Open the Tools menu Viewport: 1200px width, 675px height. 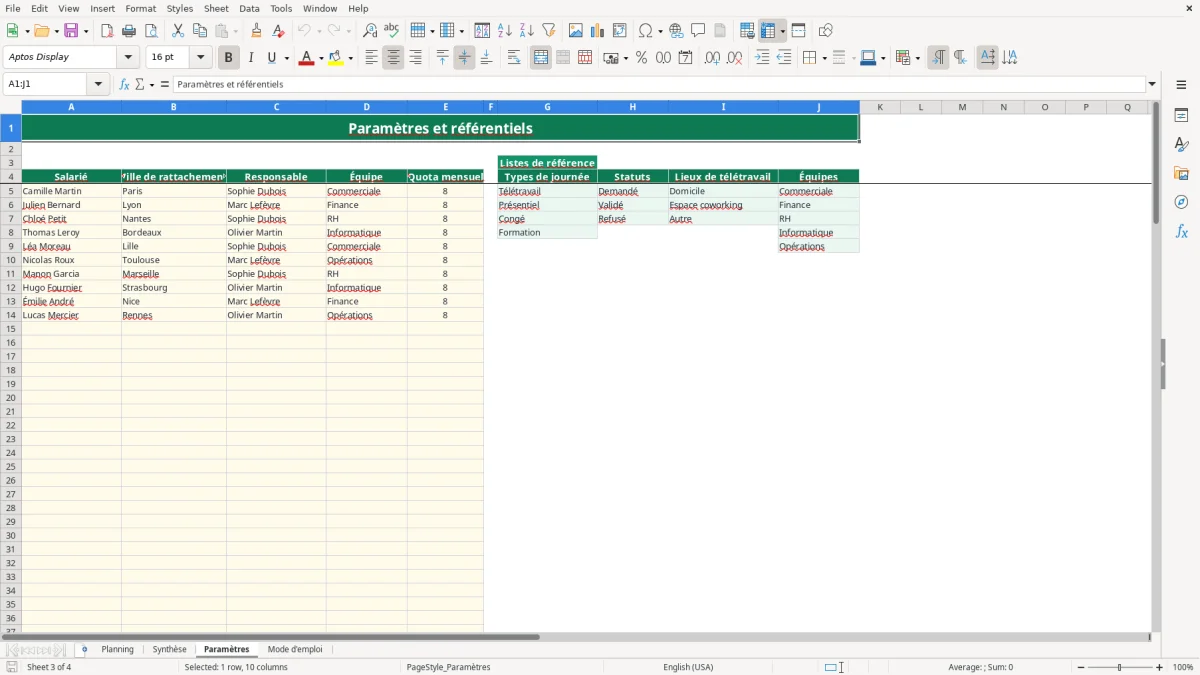[x=281, y=8]
